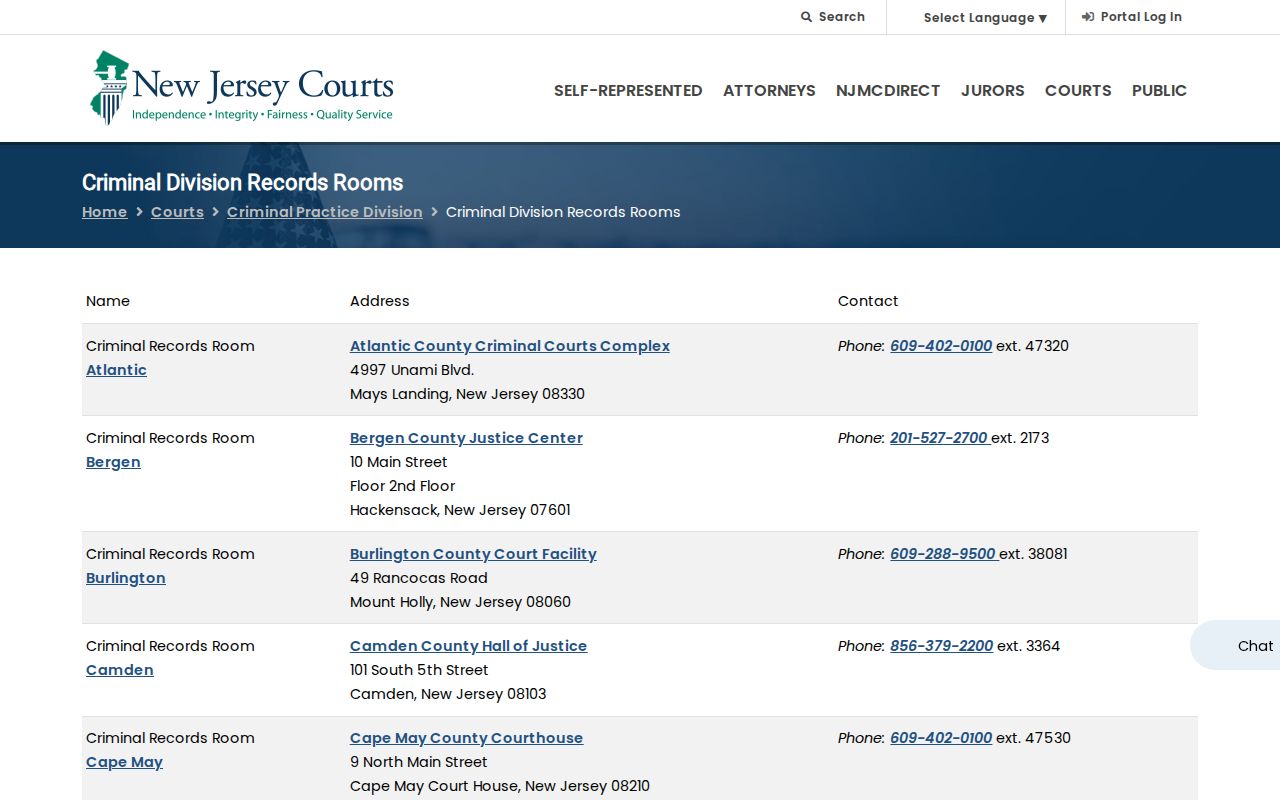The image size is (1280, 800).
Task: Click the Portal Log In icon
Action: coord(1088,17)
